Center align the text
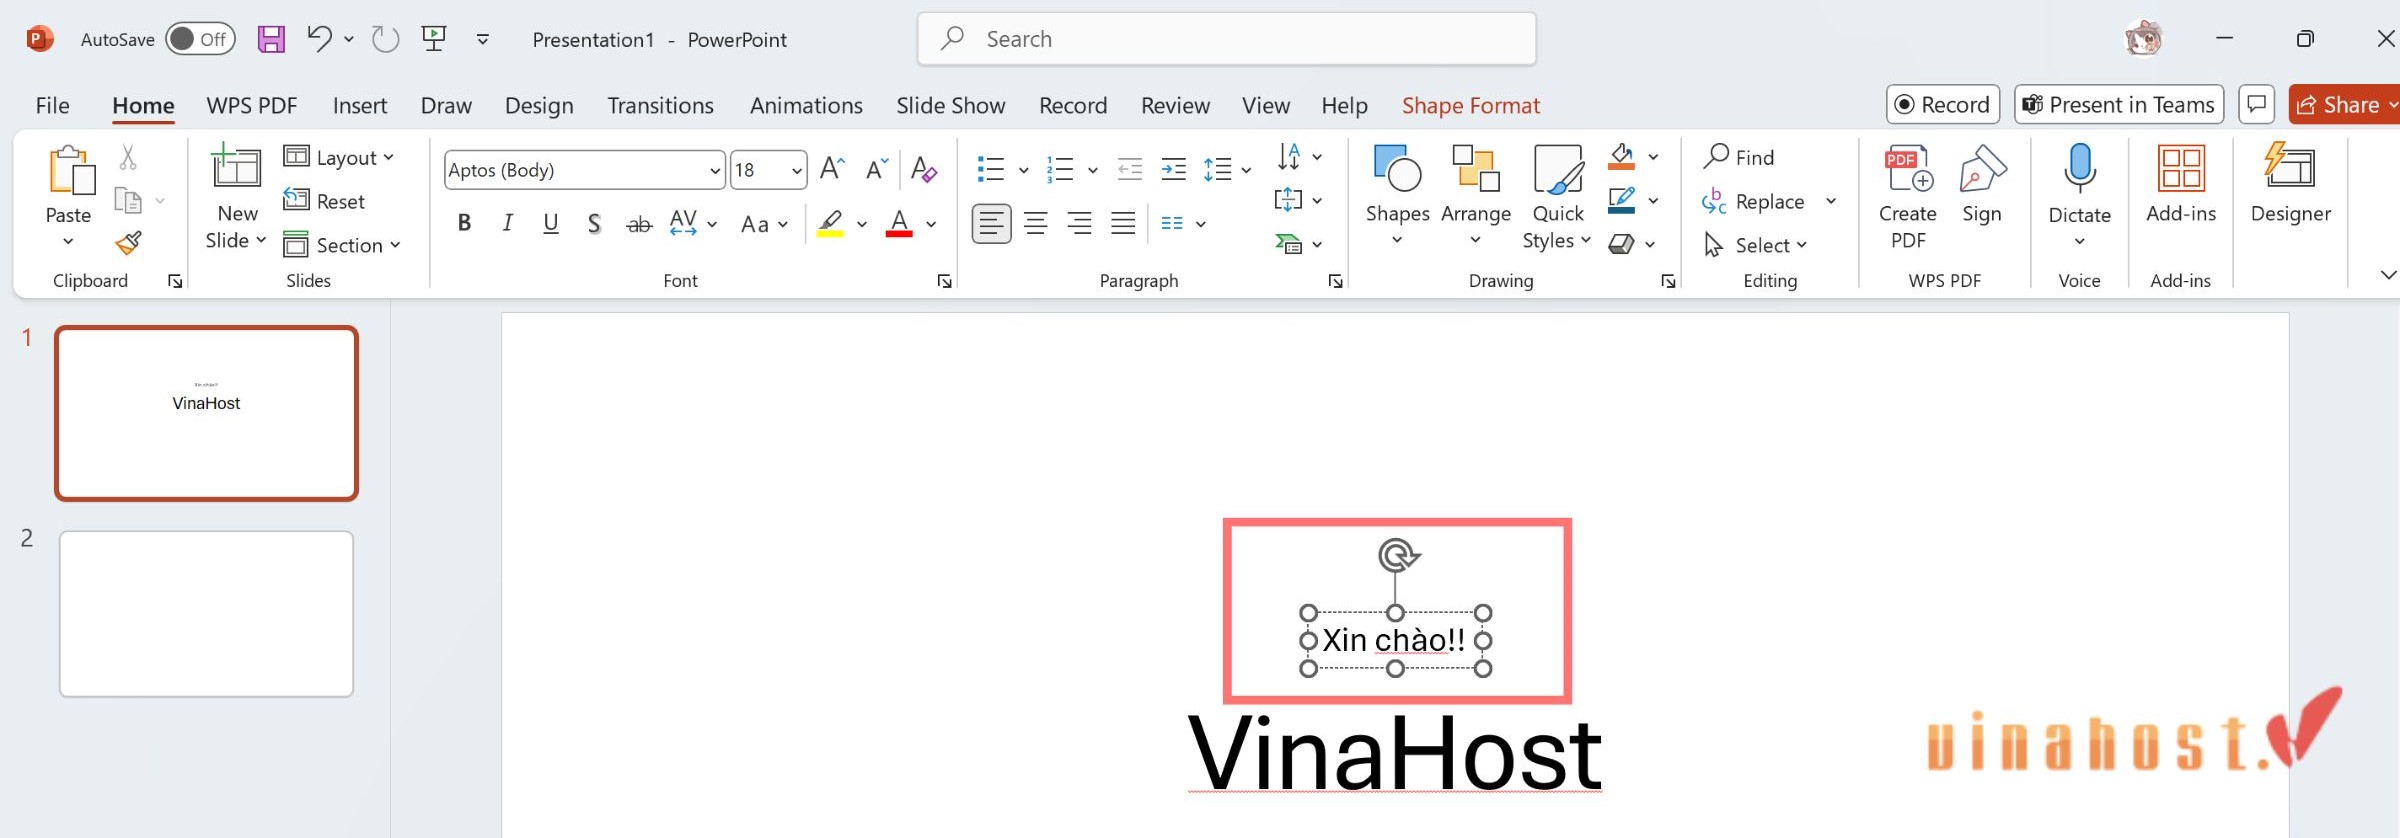 (x=1036, y=223)
